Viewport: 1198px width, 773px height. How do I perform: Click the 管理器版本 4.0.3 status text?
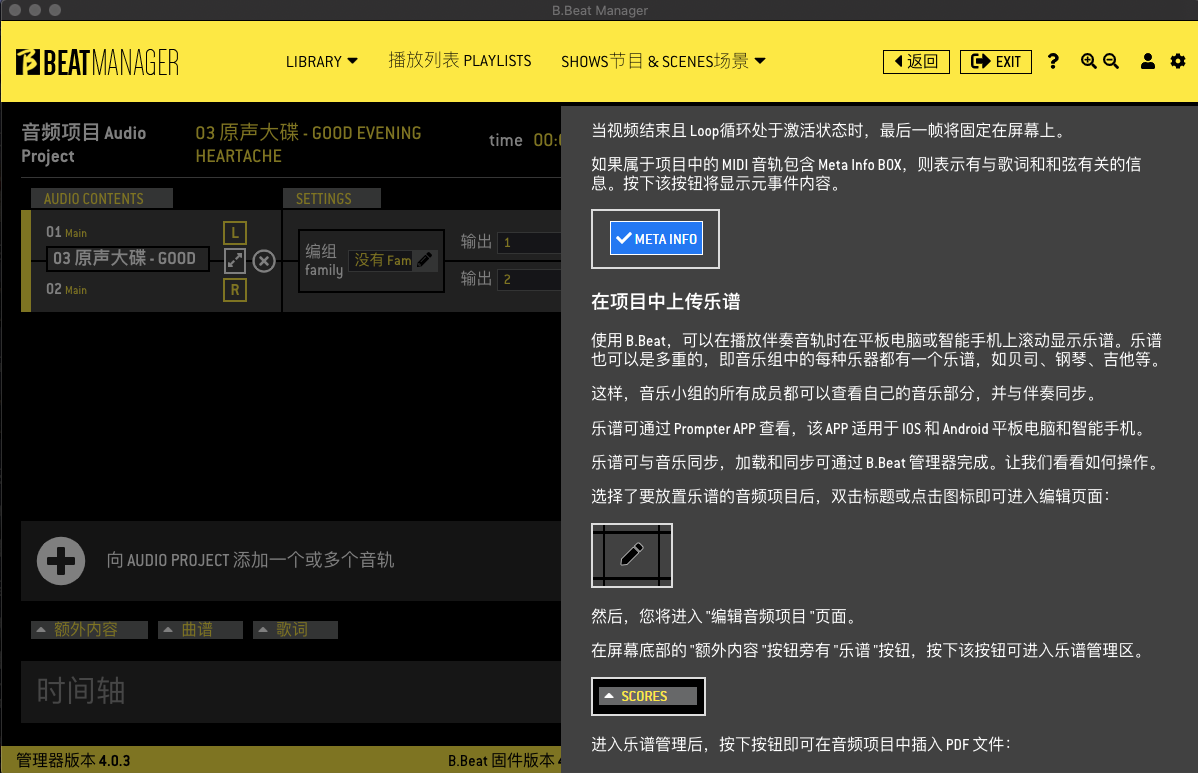coord(73,761)
